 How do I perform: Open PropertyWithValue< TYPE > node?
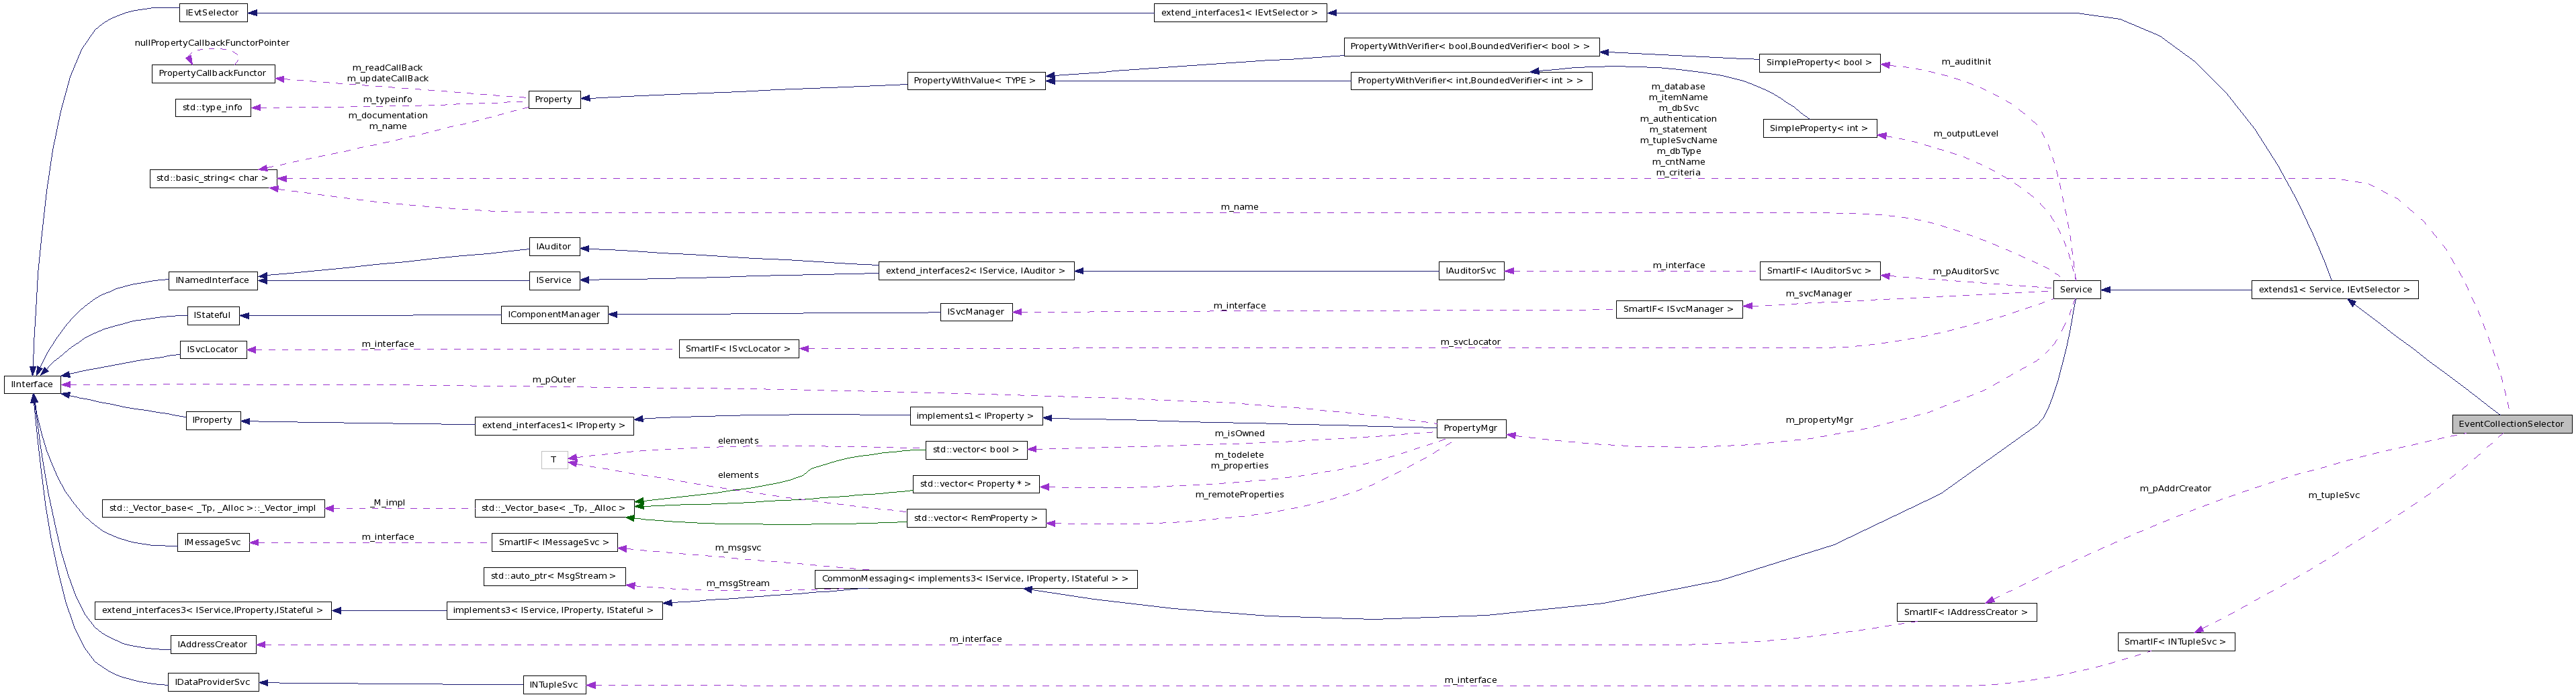[x=974, y=81]
